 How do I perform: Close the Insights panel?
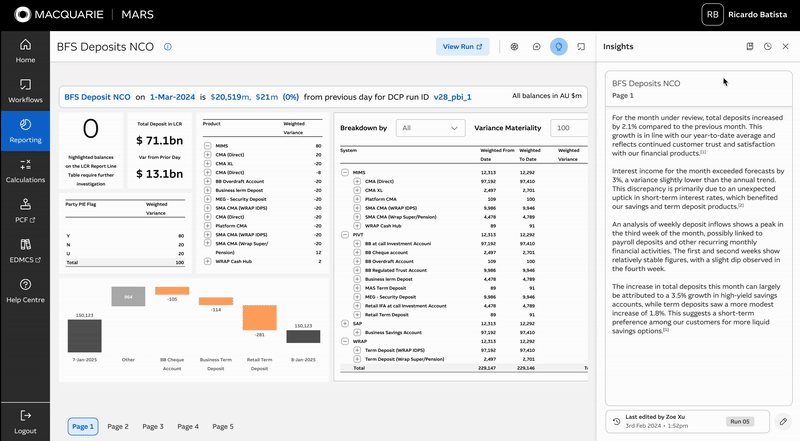point(785,46)
